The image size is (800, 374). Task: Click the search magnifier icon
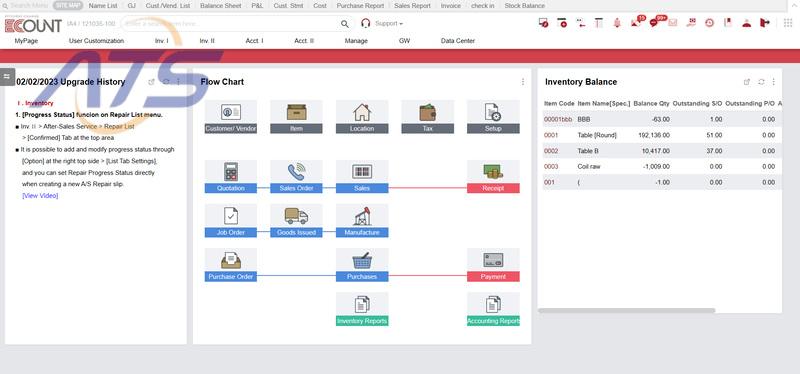tap(345, 23)
